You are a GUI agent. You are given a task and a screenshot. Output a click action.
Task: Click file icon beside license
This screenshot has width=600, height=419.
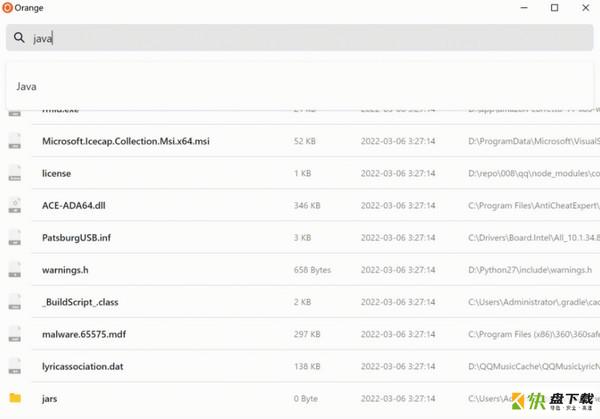(x=15, y=173)
